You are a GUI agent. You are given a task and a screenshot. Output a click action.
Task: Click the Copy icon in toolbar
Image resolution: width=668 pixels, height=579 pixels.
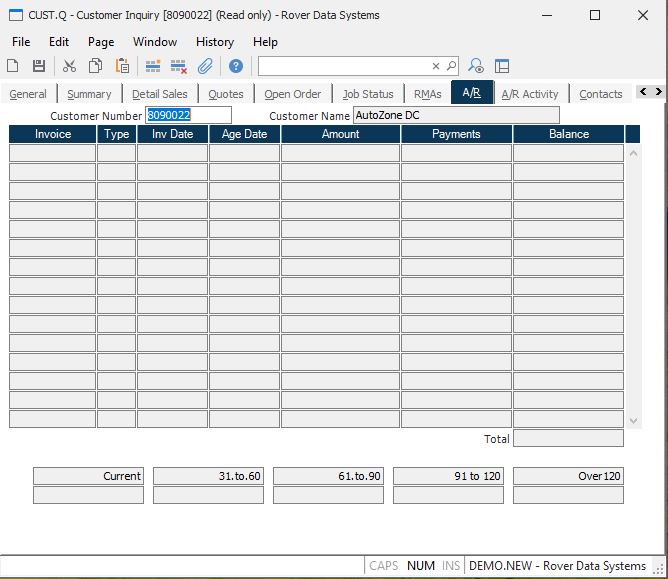[x=95, y=66]
